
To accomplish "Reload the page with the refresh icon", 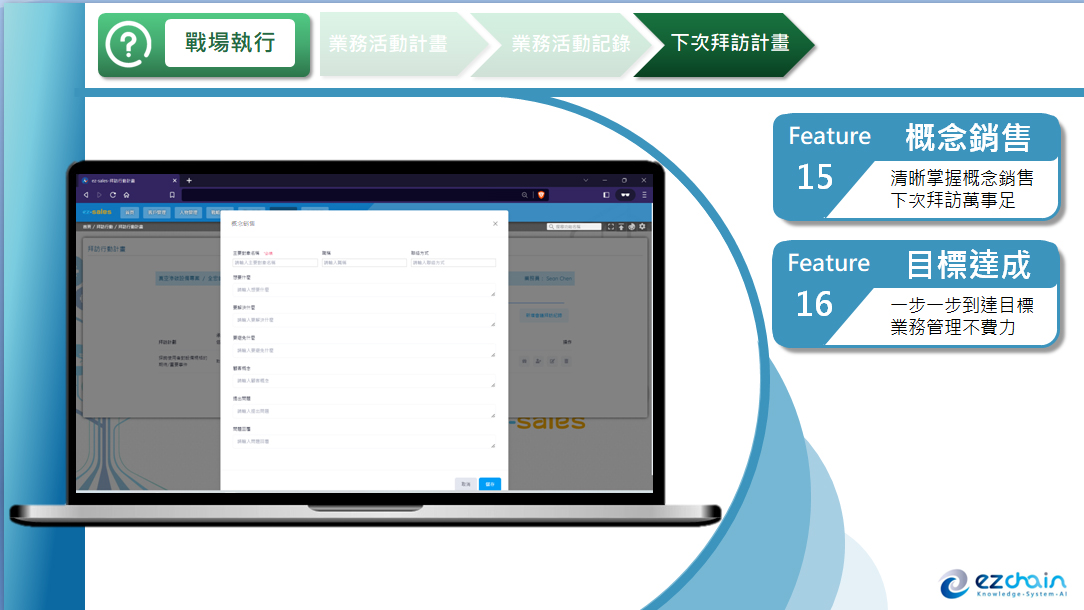I will (113, 195).
